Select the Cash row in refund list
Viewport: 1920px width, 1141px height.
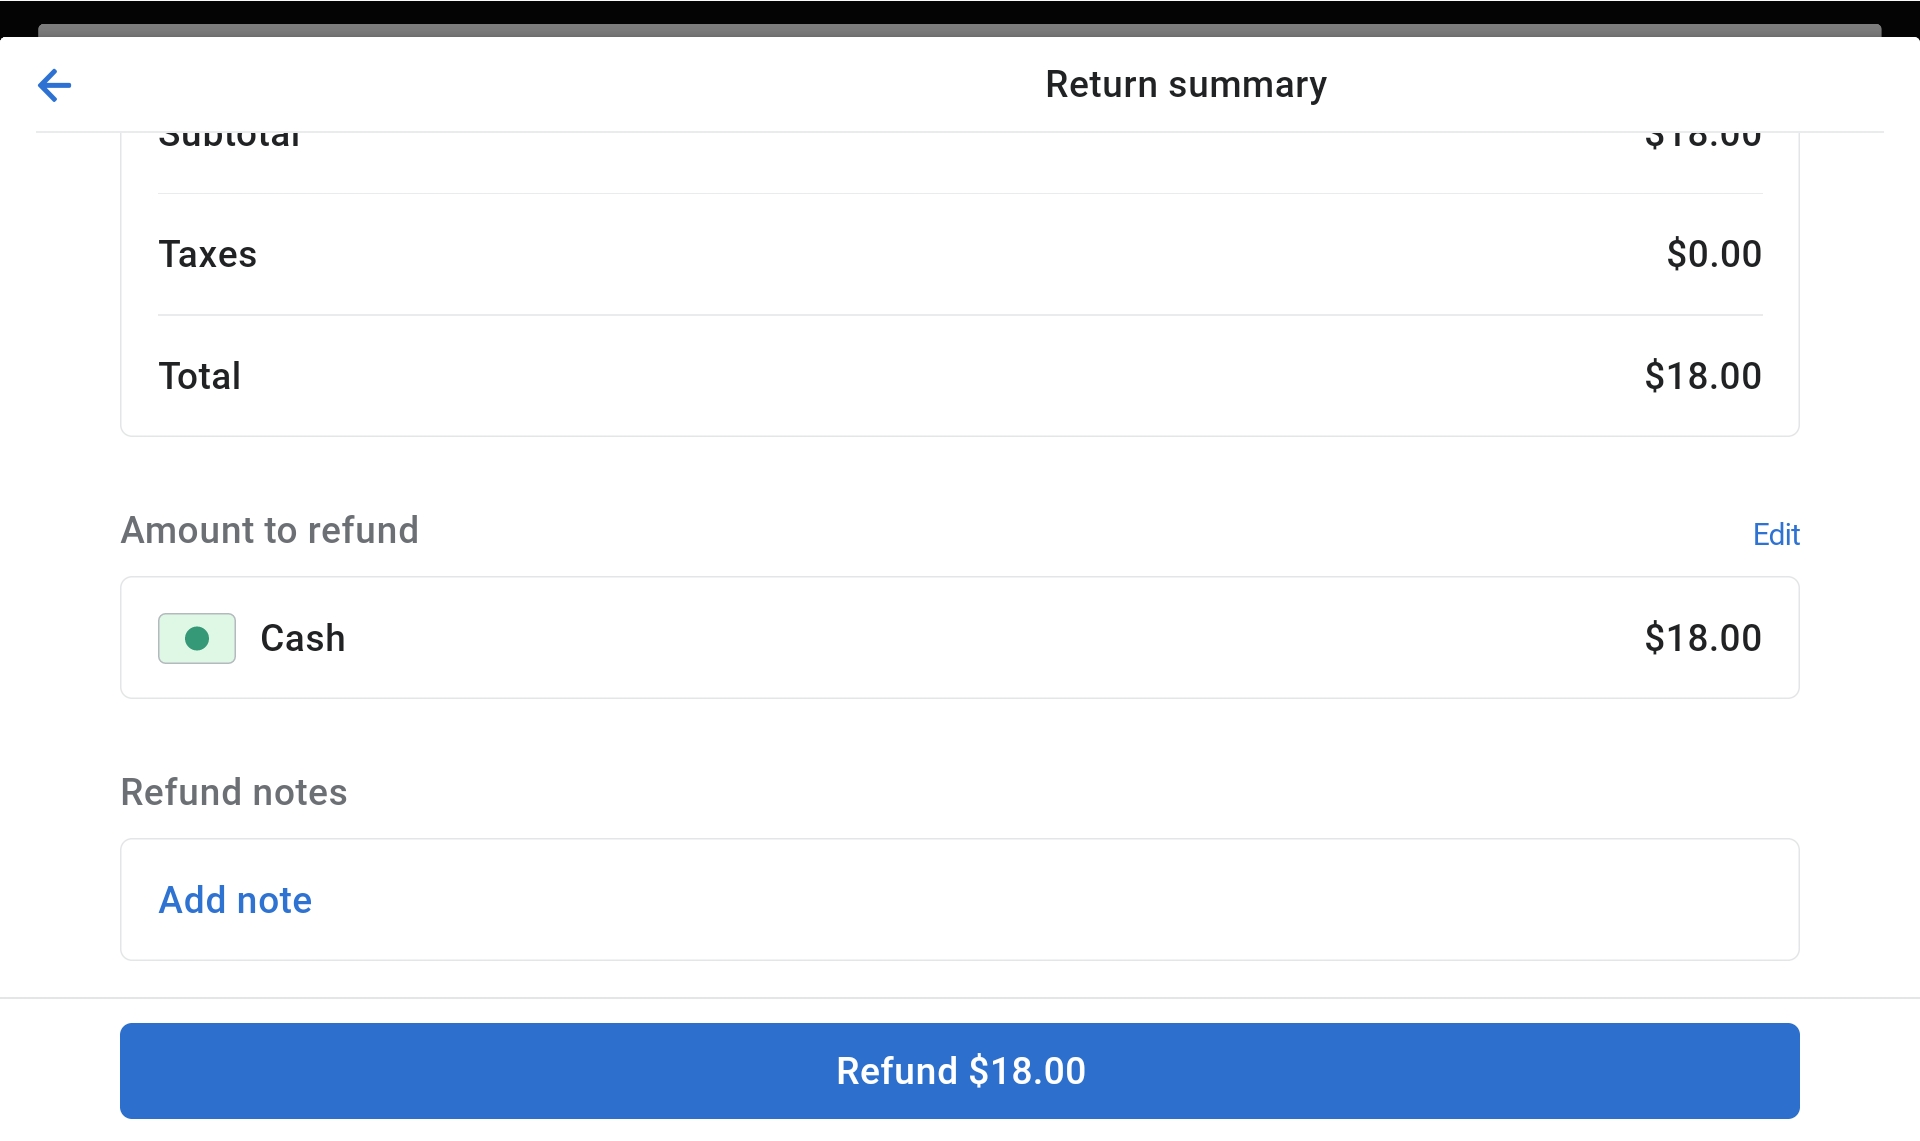coord(958,638)
